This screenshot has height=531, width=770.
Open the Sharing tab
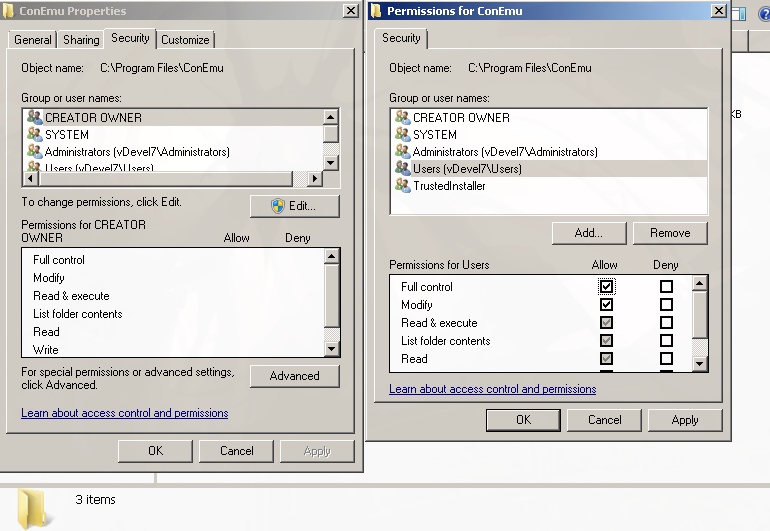point(81,40)
